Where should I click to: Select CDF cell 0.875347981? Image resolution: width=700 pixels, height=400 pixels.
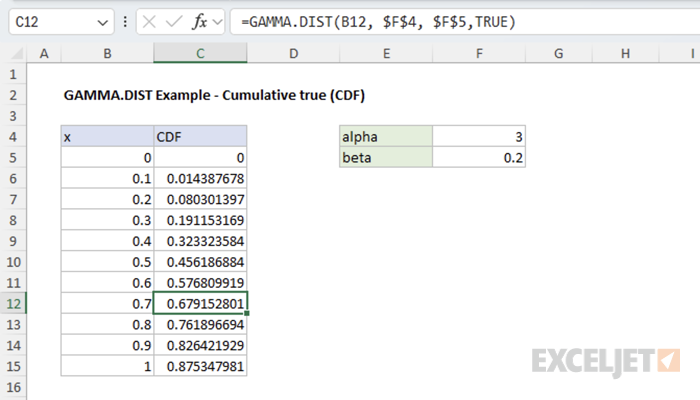point(200,366)
